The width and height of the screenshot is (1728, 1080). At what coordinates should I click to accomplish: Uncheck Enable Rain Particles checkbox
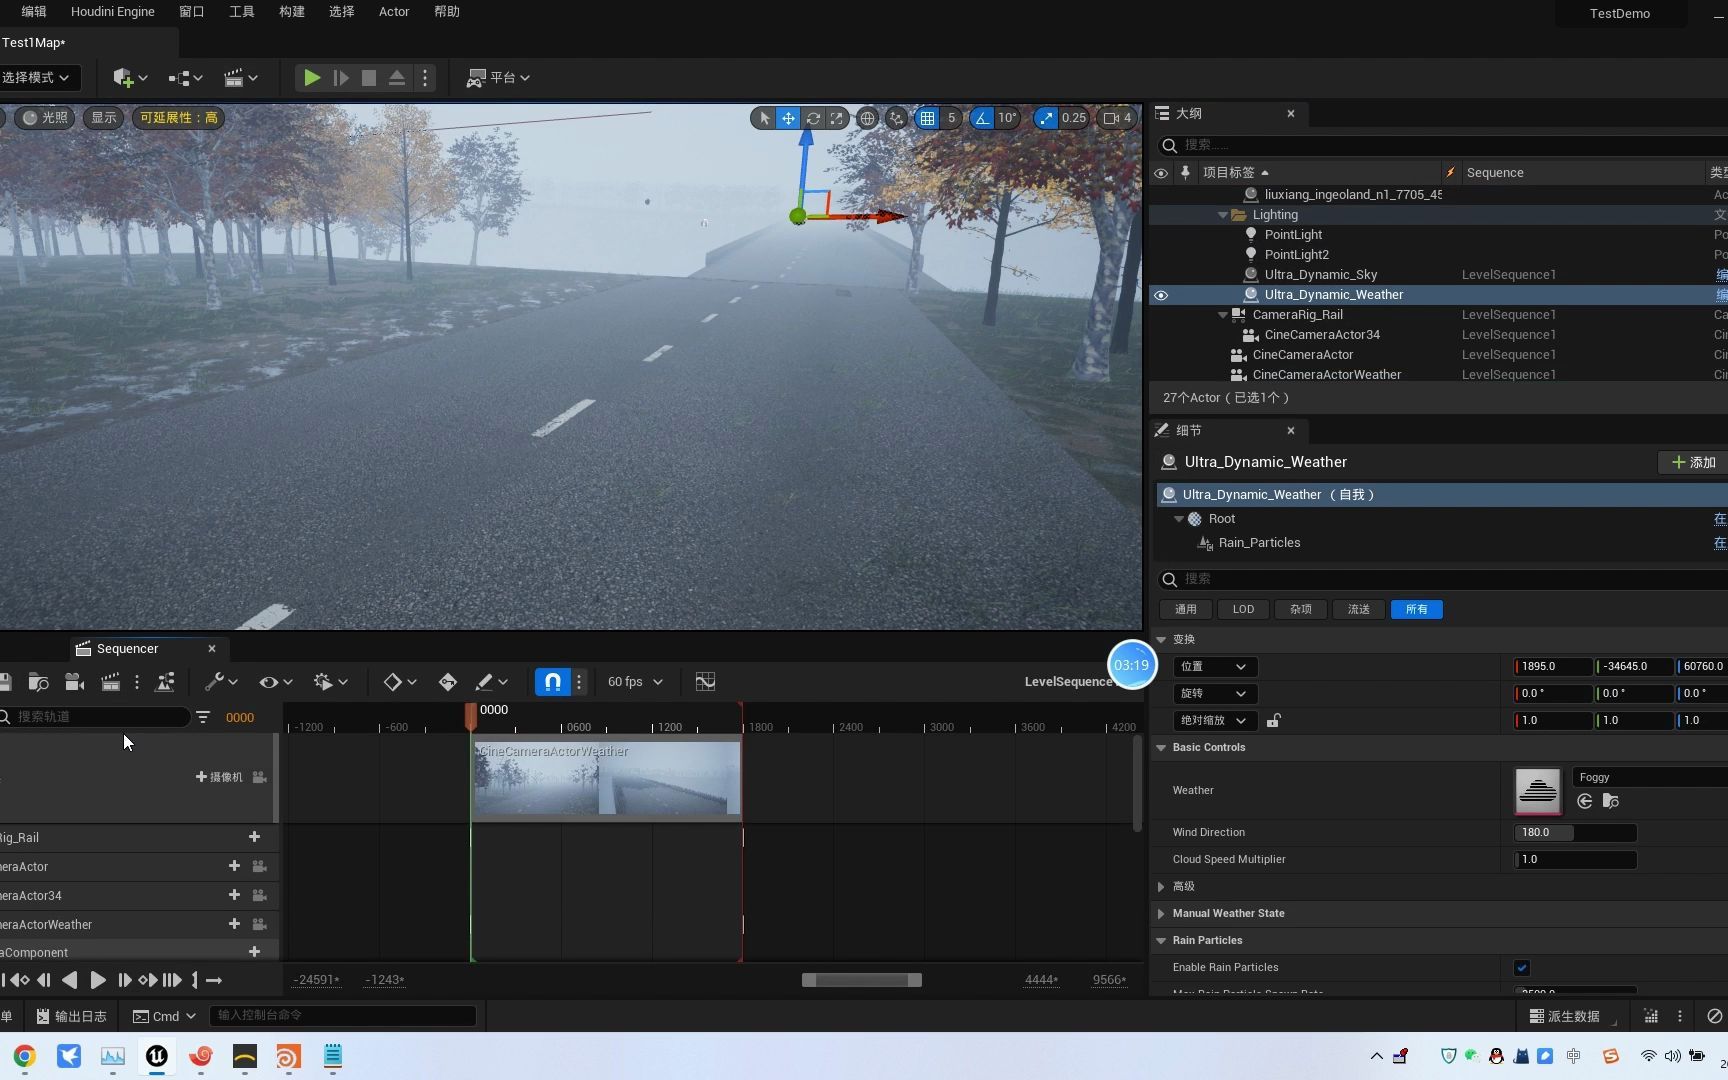click(1522, 967)
